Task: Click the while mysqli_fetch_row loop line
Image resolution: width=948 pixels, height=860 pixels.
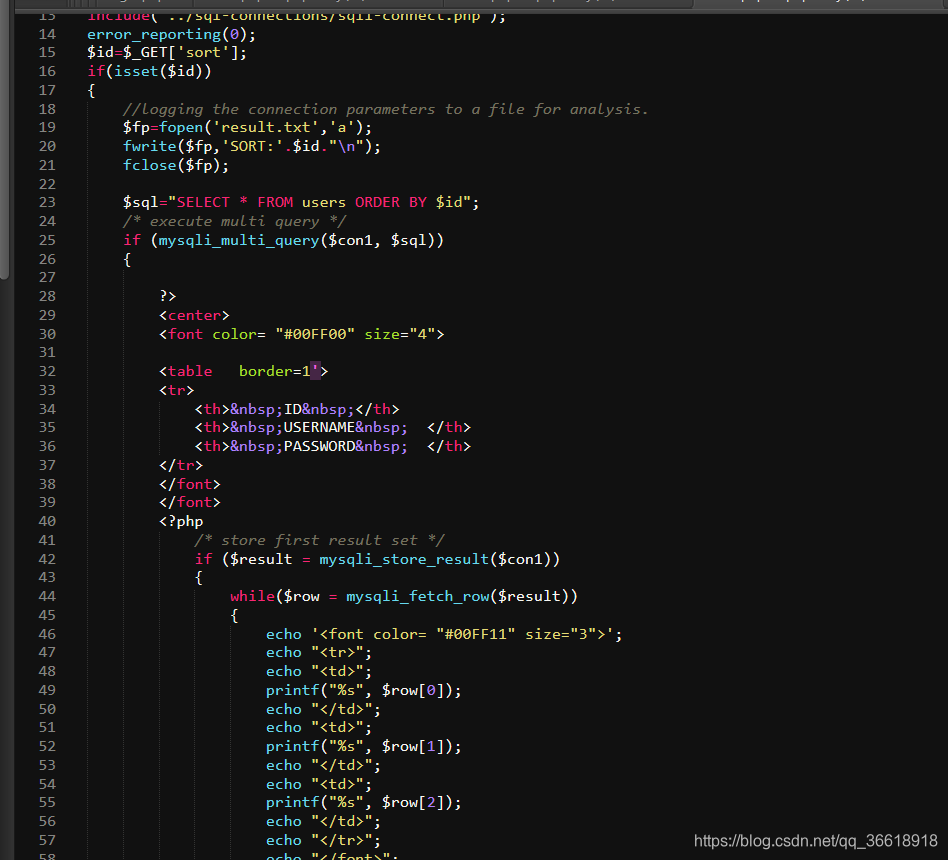Action: pyautogui.click(x=404, y=596)
